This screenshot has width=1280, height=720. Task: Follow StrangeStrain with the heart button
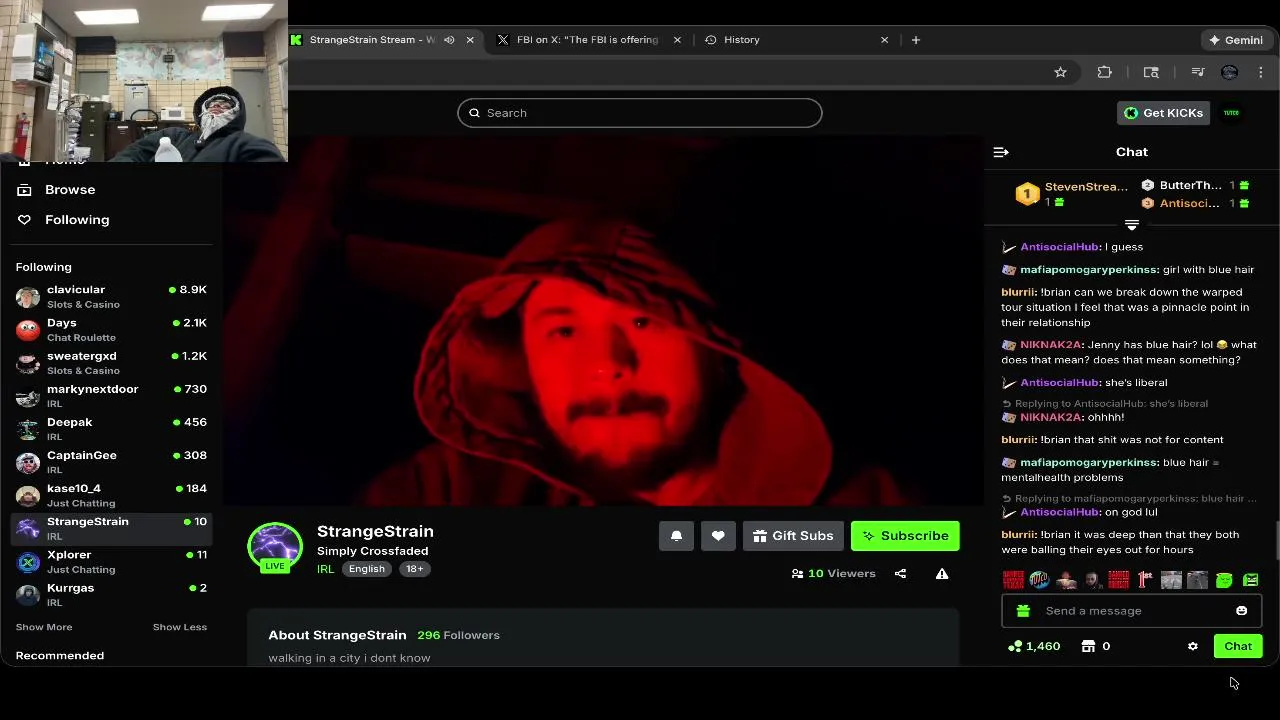pos(718,536)
